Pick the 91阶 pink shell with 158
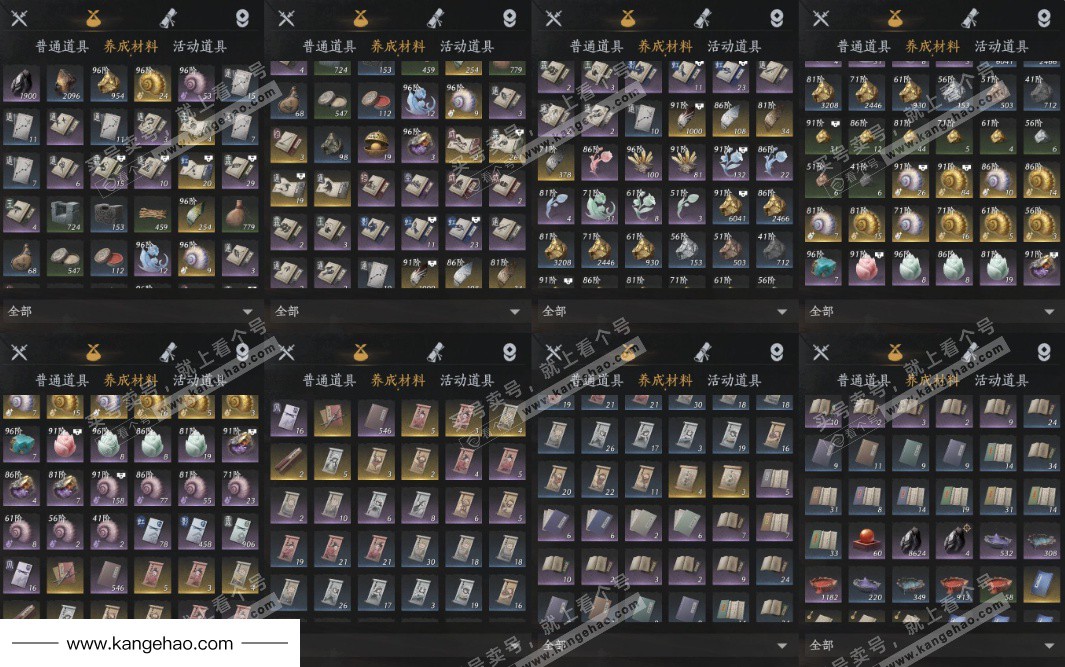Screen dimensions: 1065x667 pyautogui.click(x=109, y=488)
